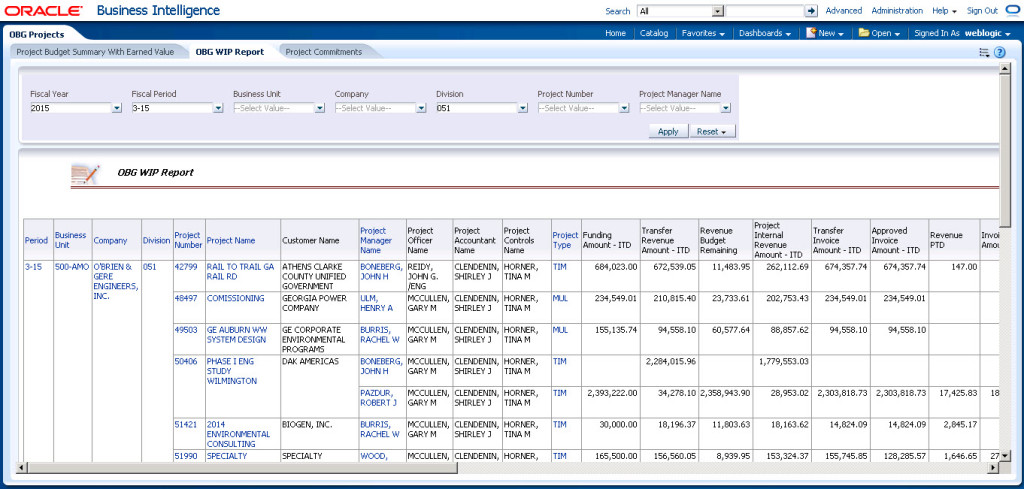Viewport: 1024px width, 489px height.
Task: Click PHASE I ENG STUDY WILMINGTON project
Action: [232, 371]
